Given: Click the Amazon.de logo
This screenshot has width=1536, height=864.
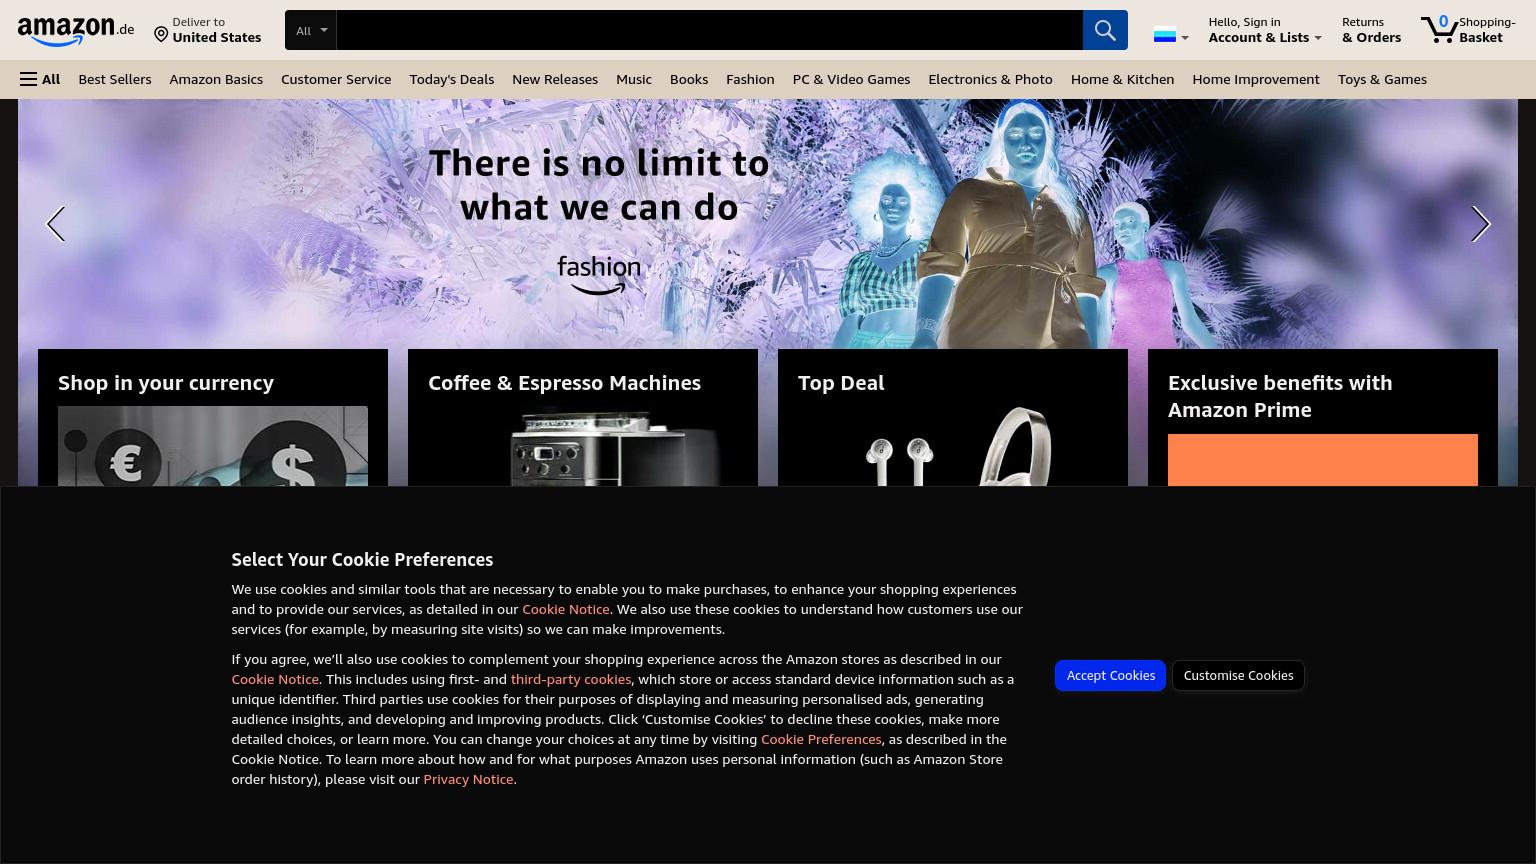Looking at the screenshot, I should point(76,31).
